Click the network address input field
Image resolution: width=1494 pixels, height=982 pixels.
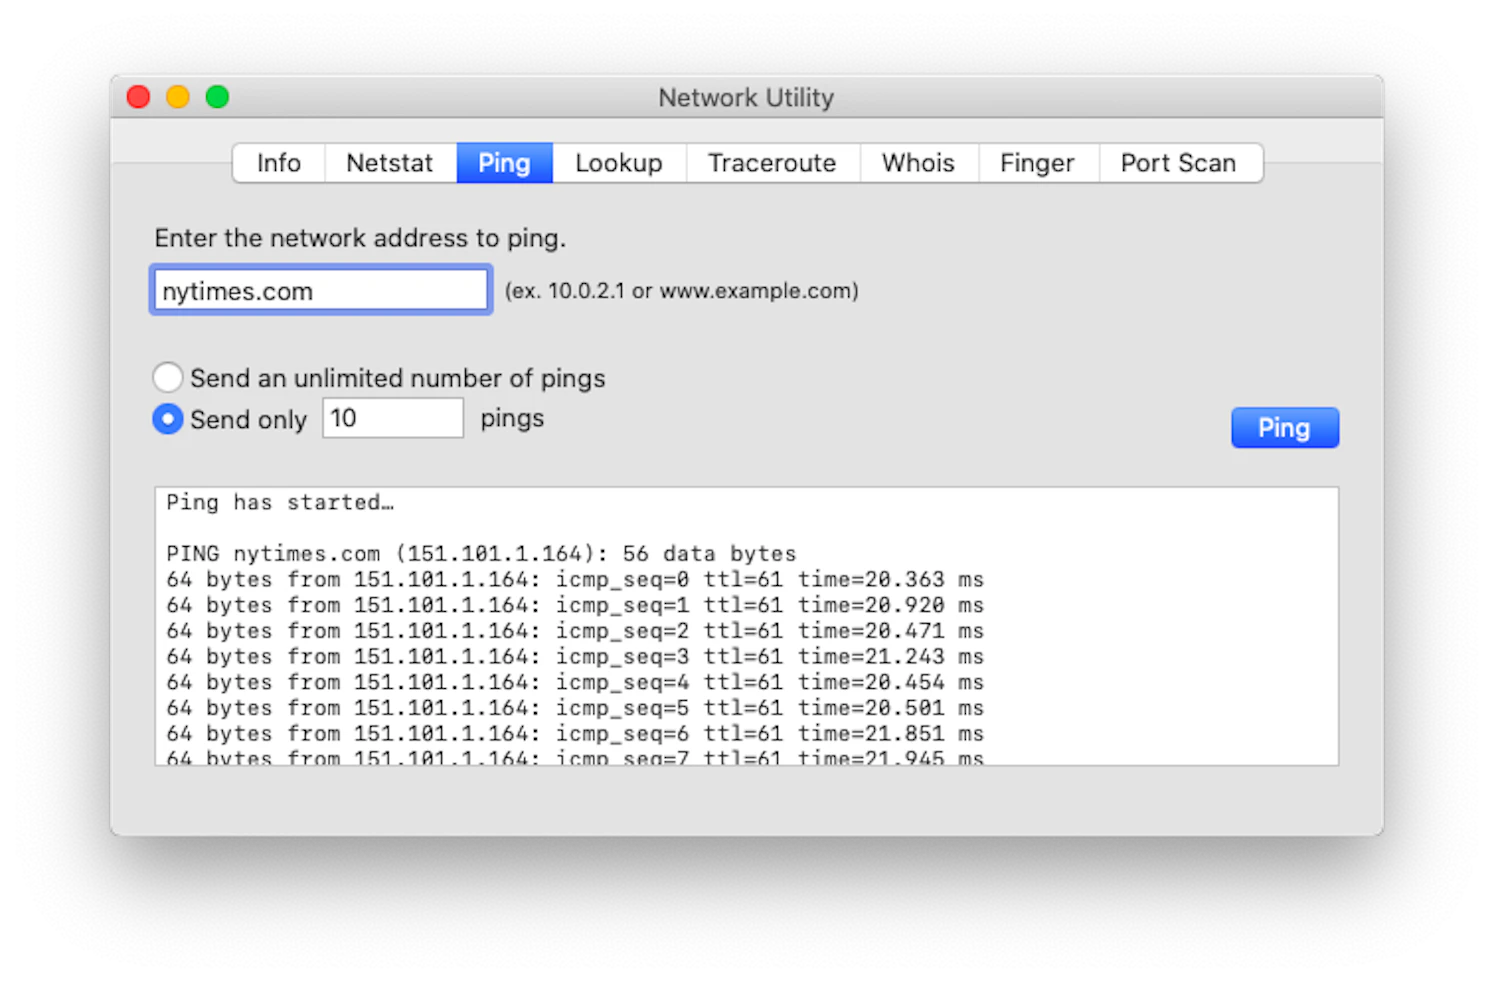pyautogui.click(x=320, y=290)
